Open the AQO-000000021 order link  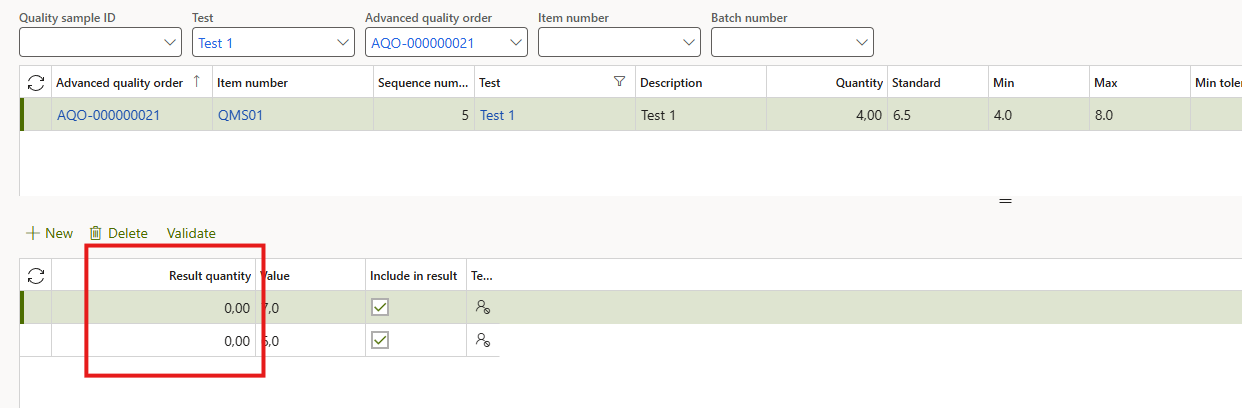[x=108, y=115]
